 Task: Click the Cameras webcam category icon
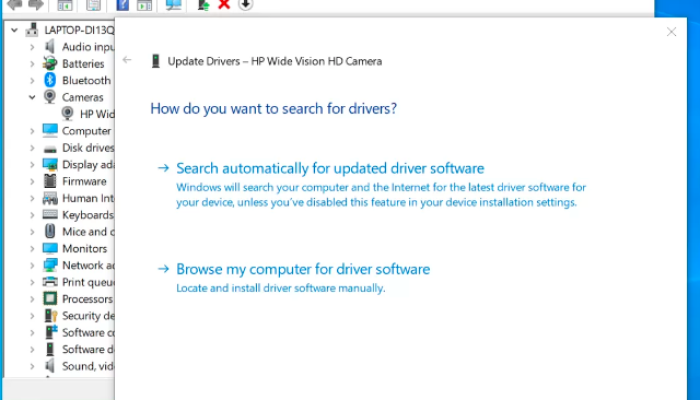tap(50, 97)
